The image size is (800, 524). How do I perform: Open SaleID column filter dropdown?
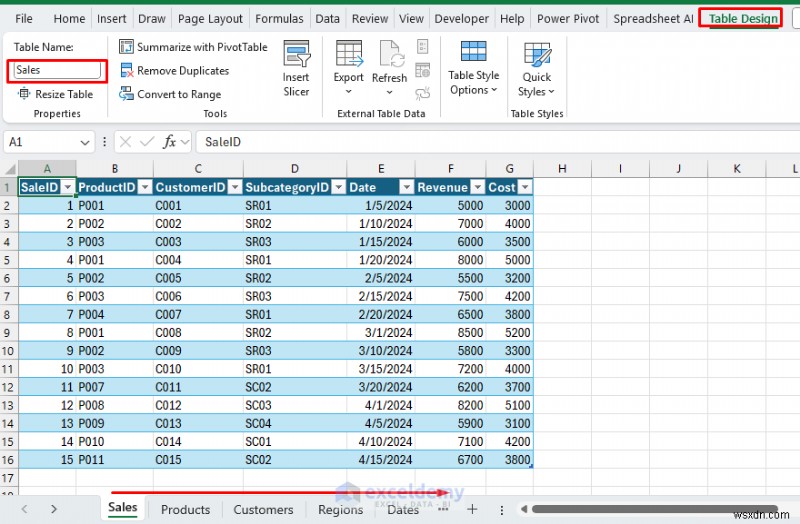(68, 187)
